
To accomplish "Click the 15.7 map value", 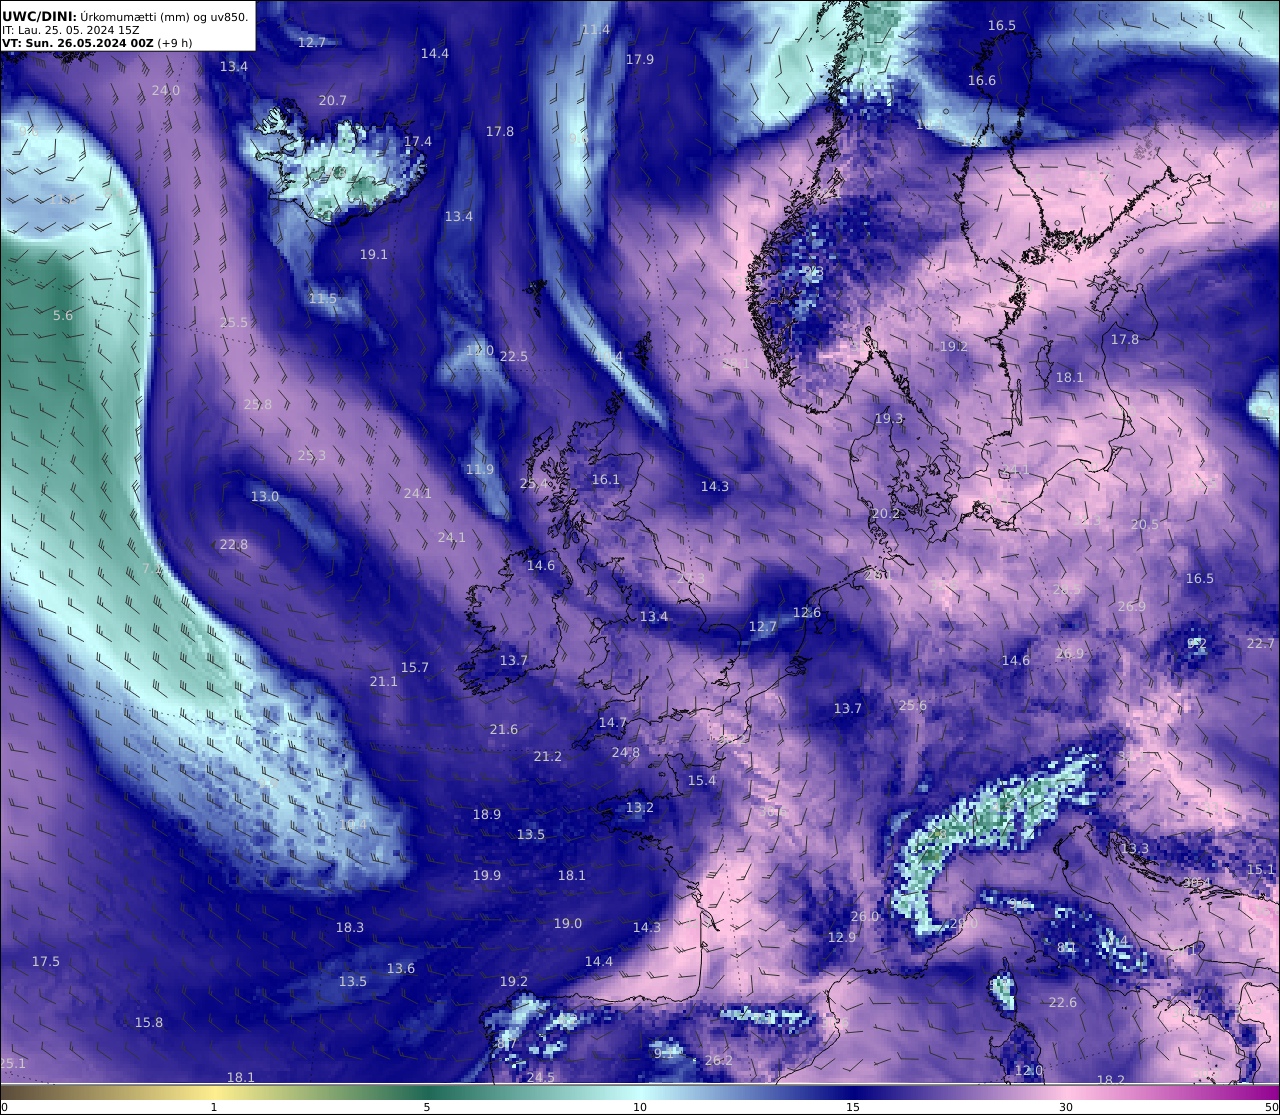I will (415, 667).
